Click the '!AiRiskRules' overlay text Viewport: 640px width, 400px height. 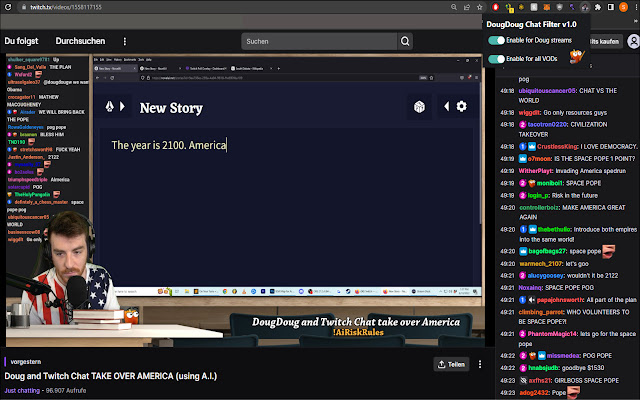pyautogui.click(x=358, y=332)
